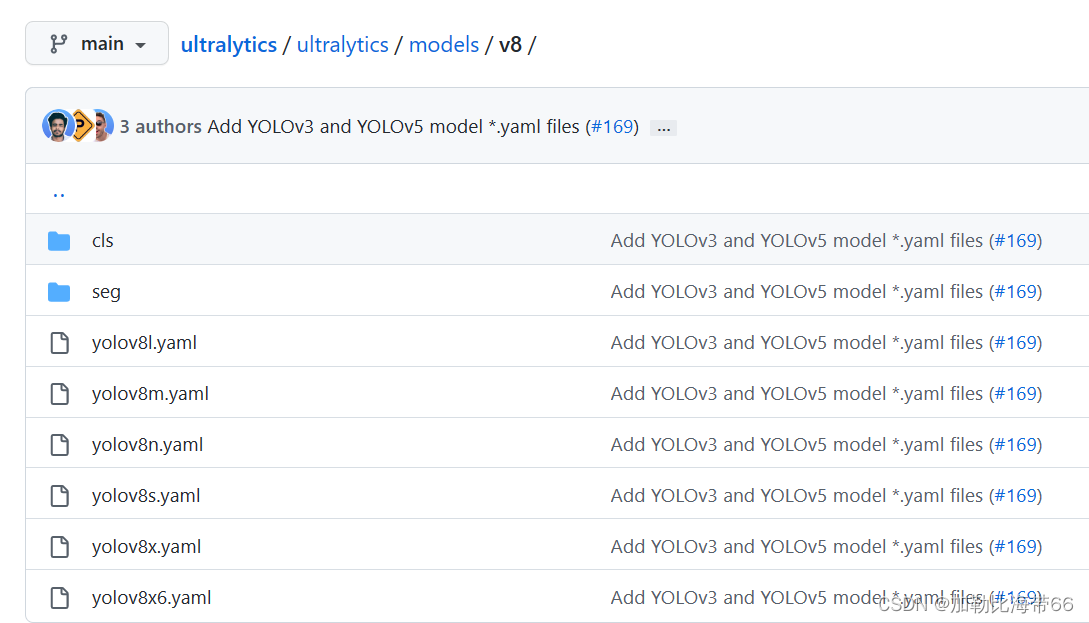Click the first author avatar

click(57, 126)
